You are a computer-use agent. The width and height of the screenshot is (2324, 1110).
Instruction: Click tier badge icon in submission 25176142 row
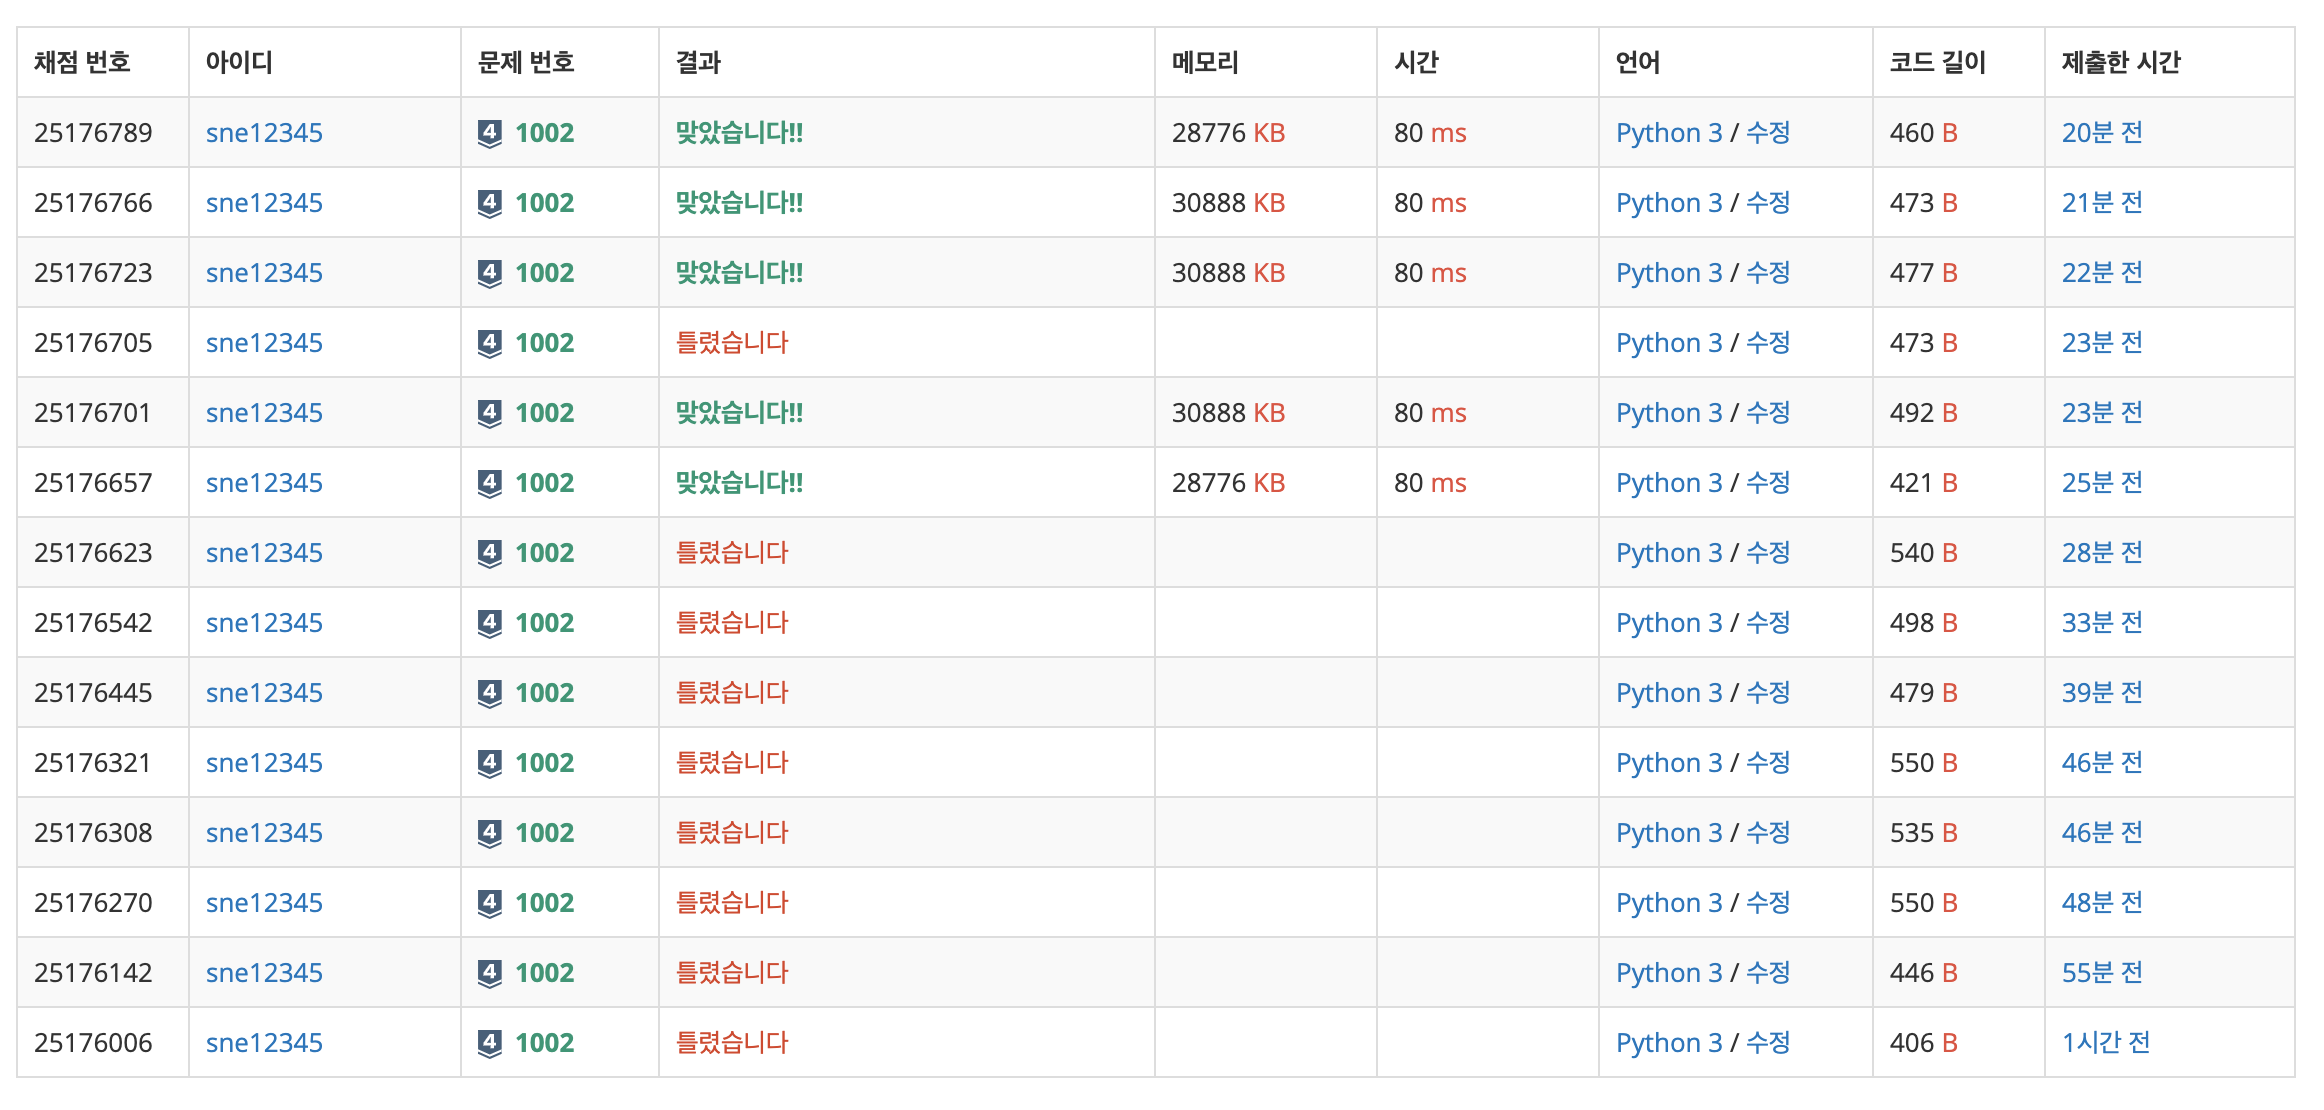tap(489, 973)
